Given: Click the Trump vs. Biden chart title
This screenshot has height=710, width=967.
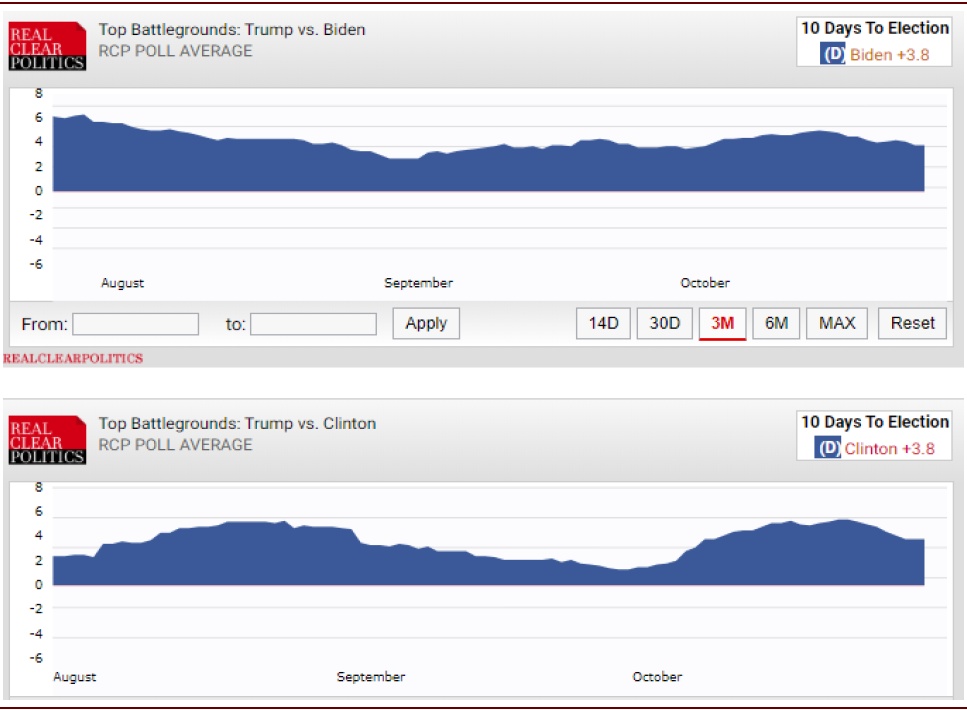Looking at the screenshot, I should [232, 30].
